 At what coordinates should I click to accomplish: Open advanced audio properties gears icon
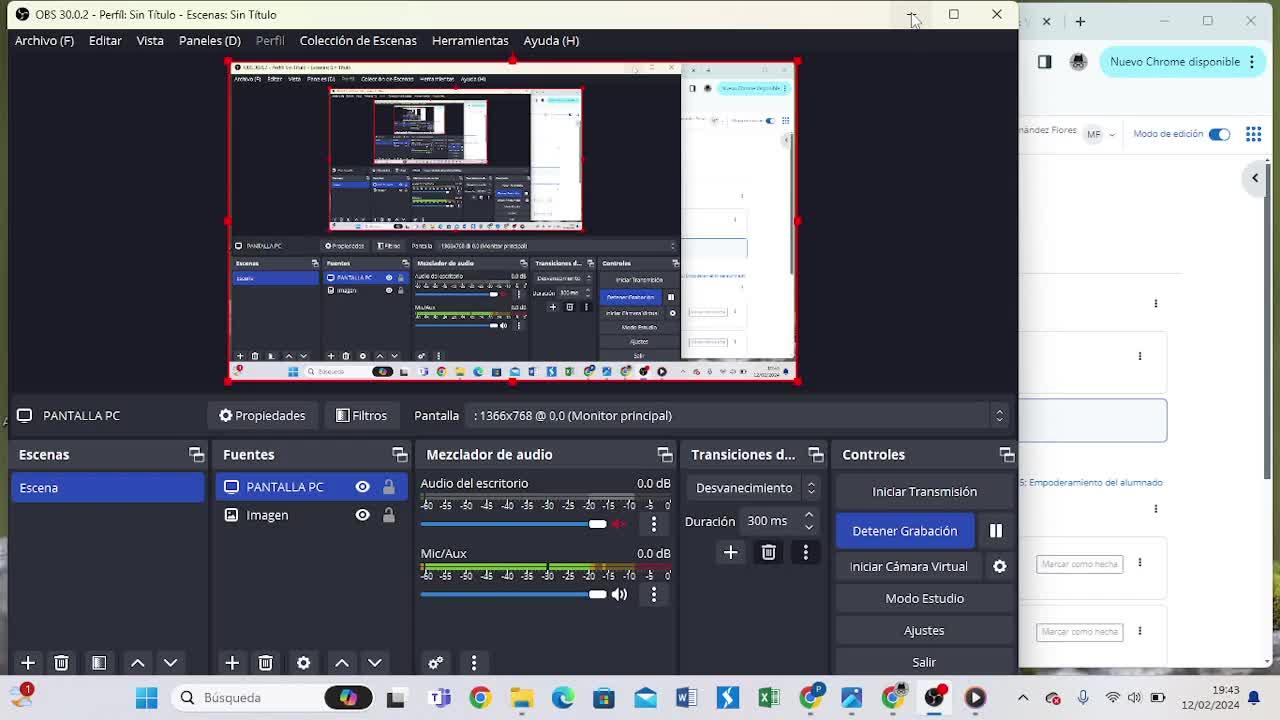[436, 663]
